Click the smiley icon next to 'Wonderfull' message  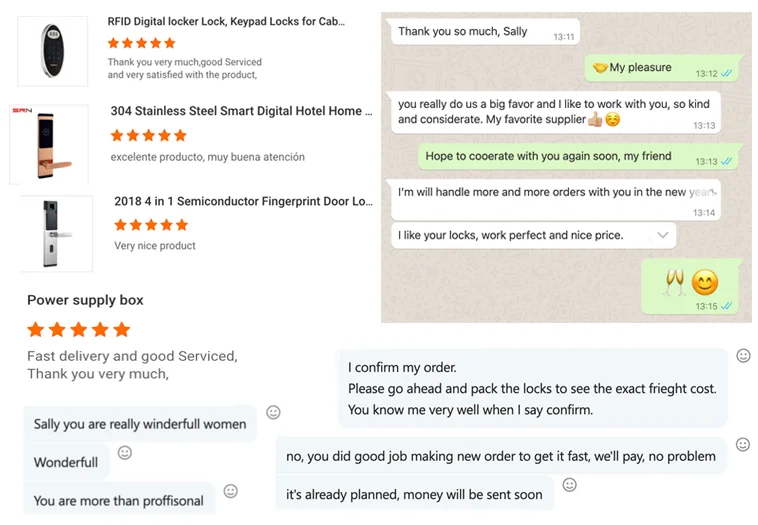[x=125, y=453]
